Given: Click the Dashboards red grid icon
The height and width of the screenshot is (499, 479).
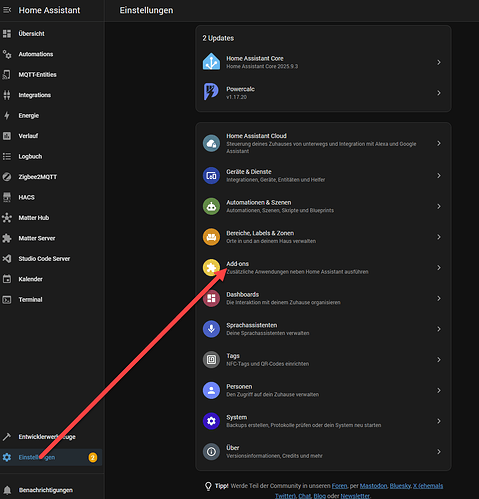Looking at the screenshot, I should pos(211,298).
